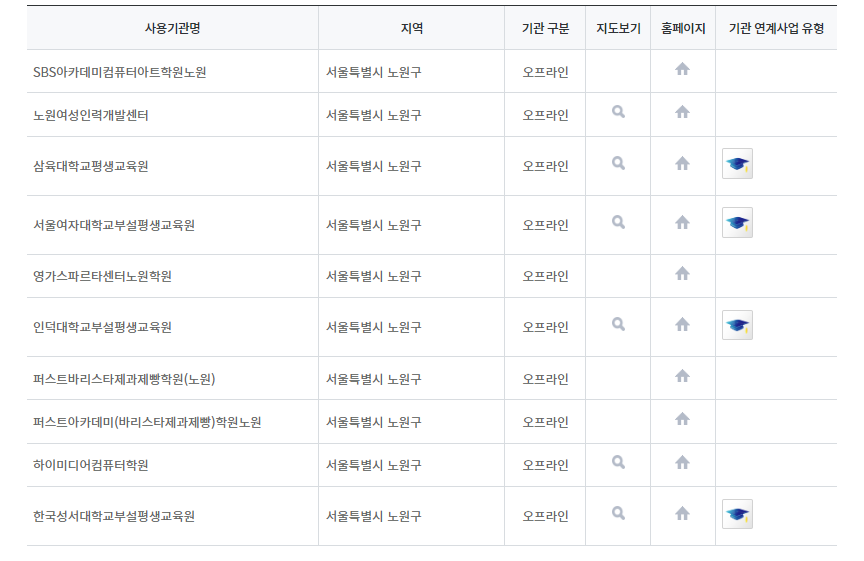Open homepage for 퍼스트바리스타제과제빵학원(노원)
864x561 pixels.
click(x=682, y=376)
